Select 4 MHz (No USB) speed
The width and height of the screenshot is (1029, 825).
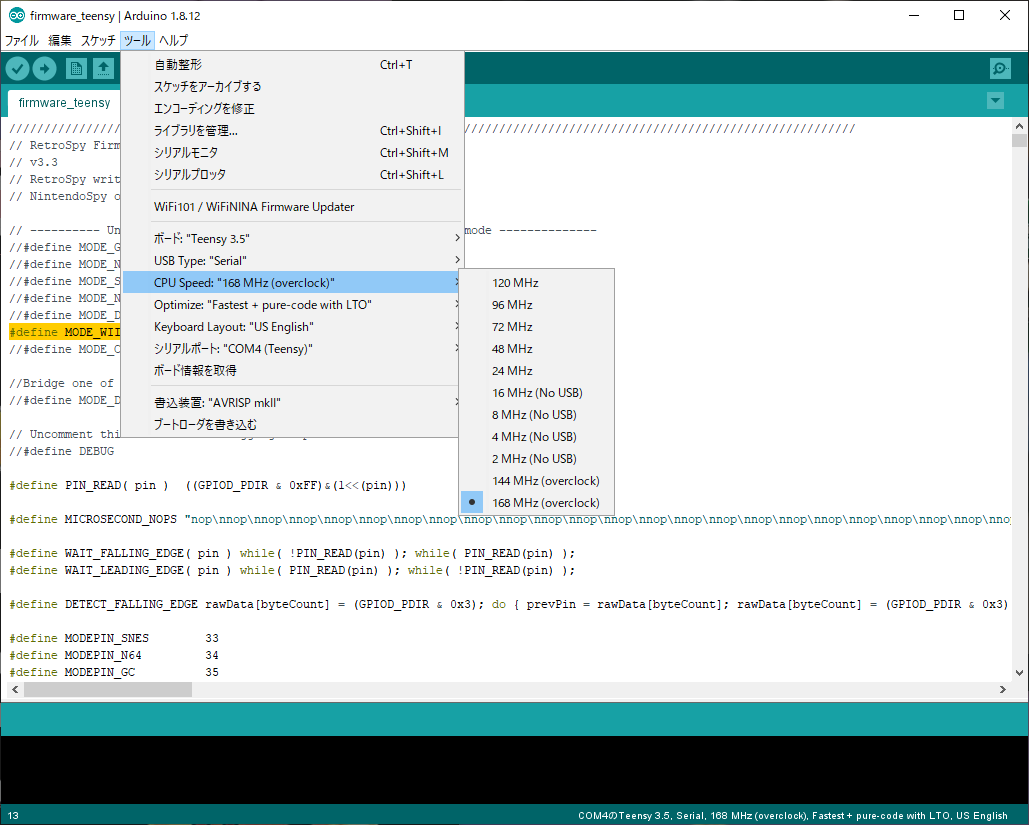coord(537,437)
